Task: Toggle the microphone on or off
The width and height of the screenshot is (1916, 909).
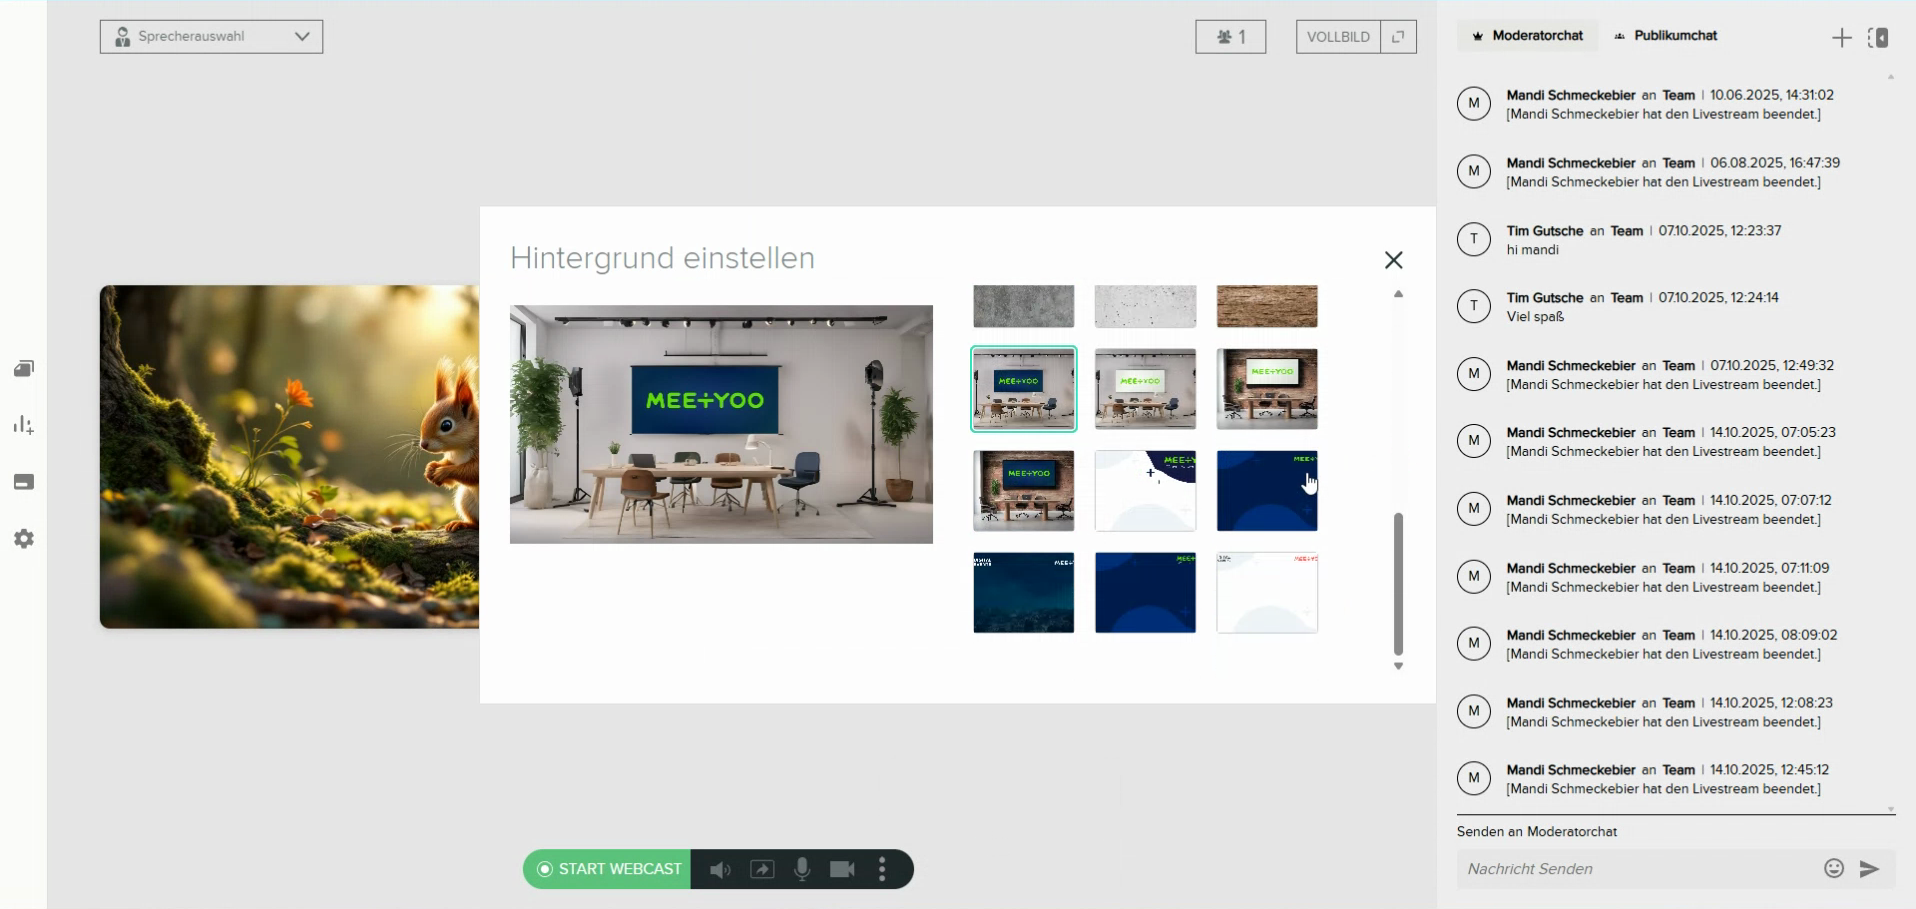Action: click(x=802, y=870)
